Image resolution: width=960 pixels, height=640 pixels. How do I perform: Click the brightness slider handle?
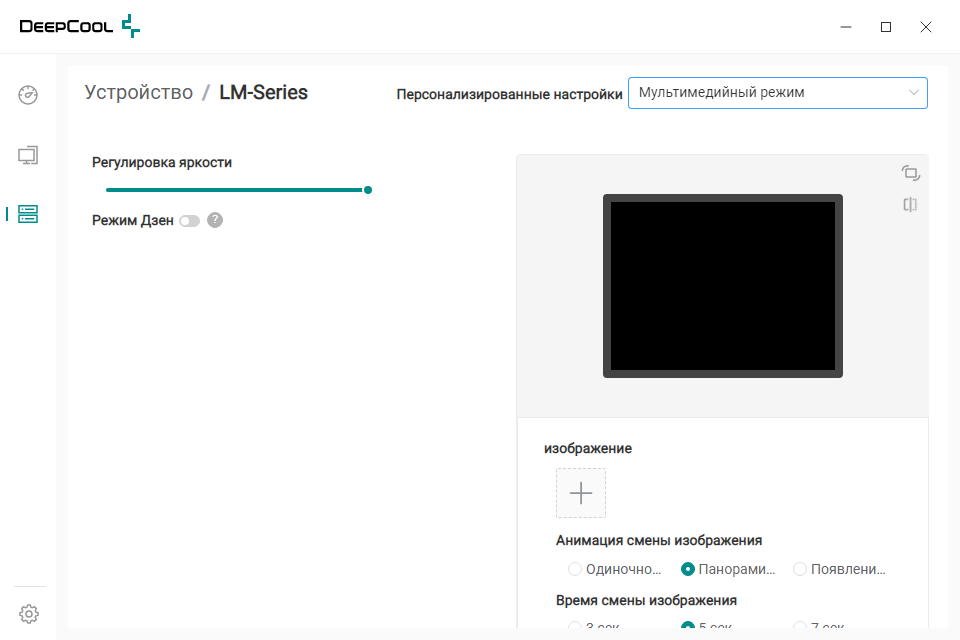coord(368,190)
